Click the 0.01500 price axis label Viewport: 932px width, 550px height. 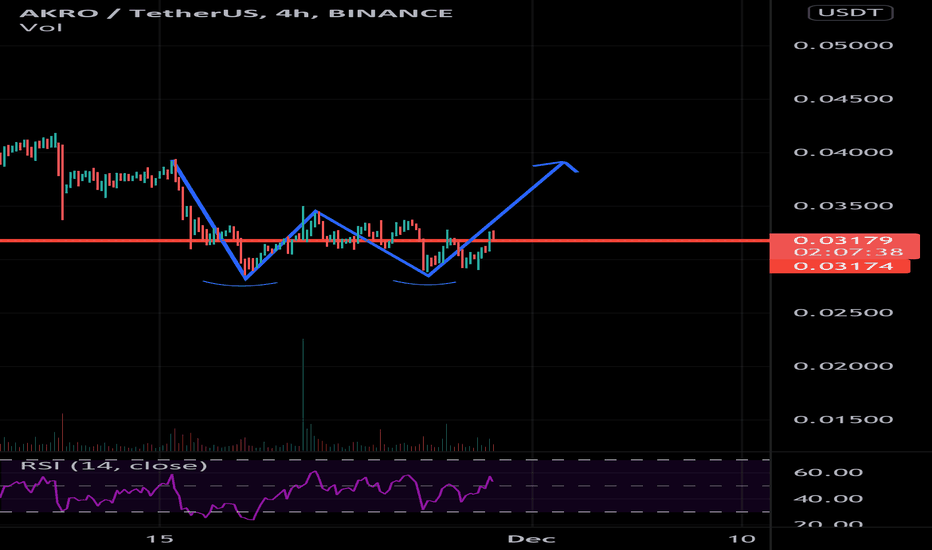(x=843, y=420)
